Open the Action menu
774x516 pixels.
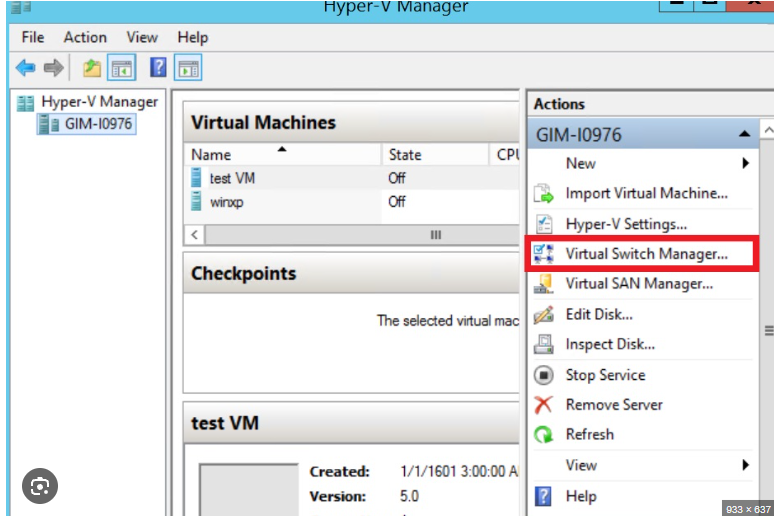85,37
